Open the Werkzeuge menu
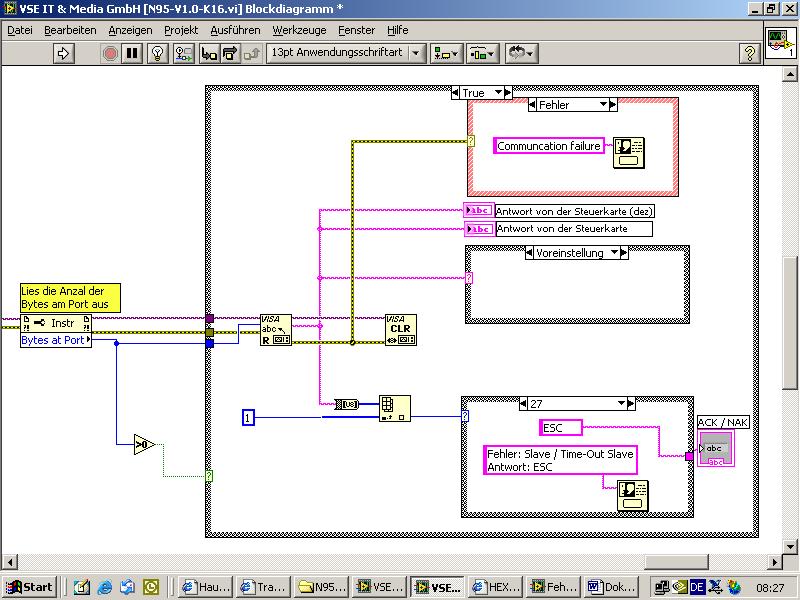 click(x=299, y=30)
